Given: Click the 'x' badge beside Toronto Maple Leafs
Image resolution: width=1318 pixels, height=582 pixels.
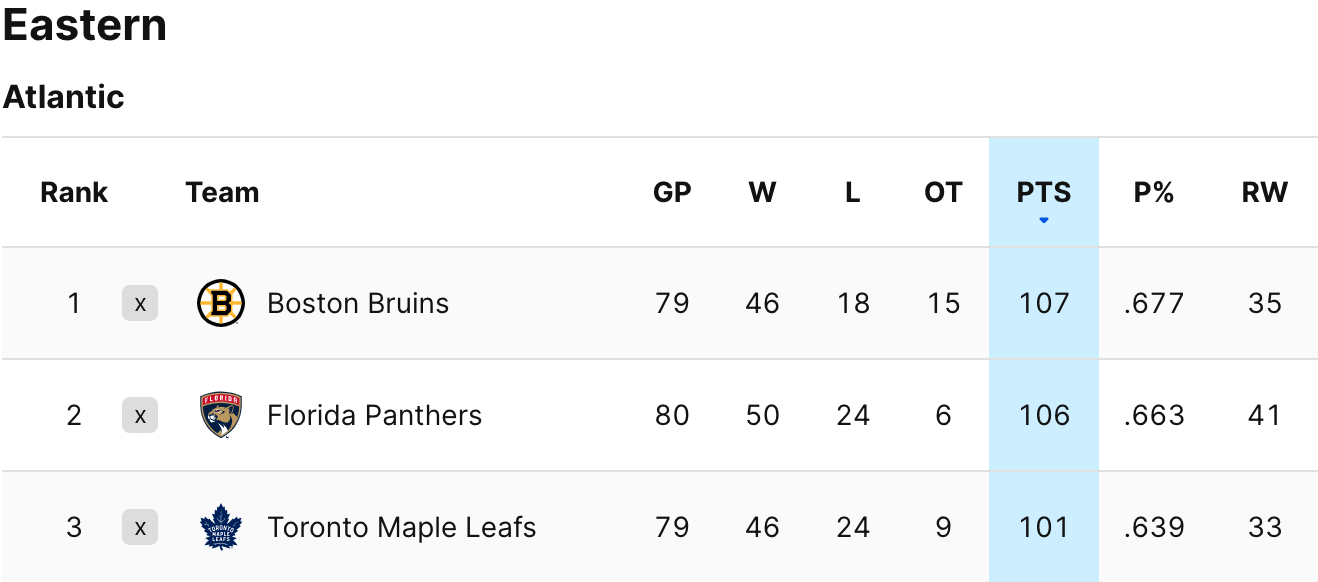Looking at the screenshot, I should (x=140, y=527).
